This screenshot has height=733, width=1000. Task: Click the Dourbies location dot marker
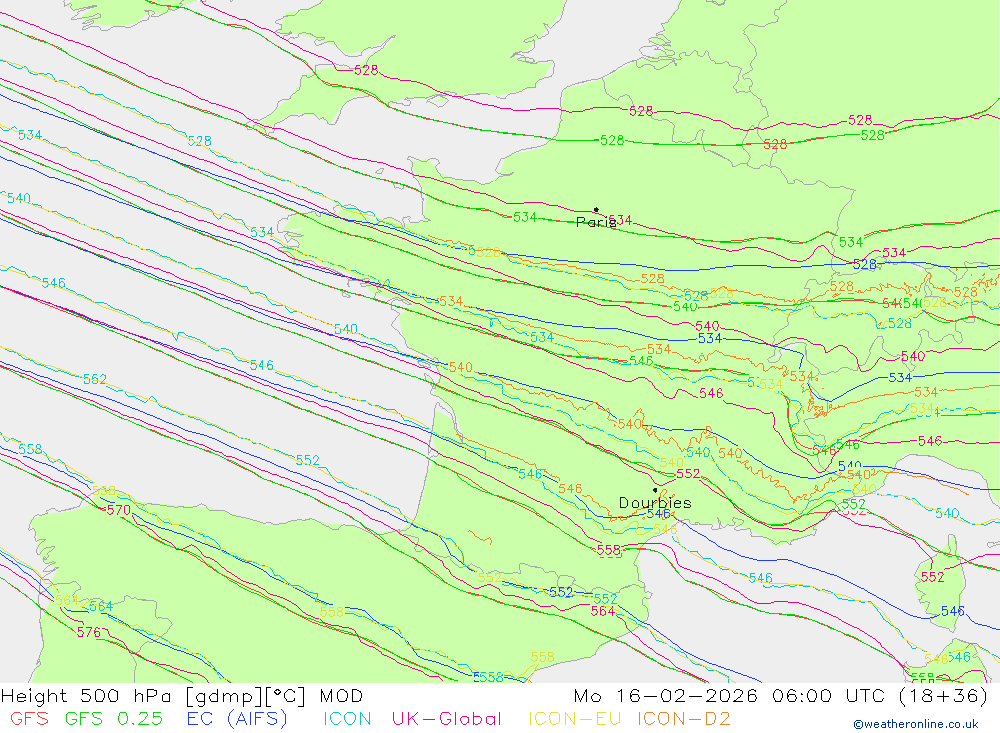[655, 490]
